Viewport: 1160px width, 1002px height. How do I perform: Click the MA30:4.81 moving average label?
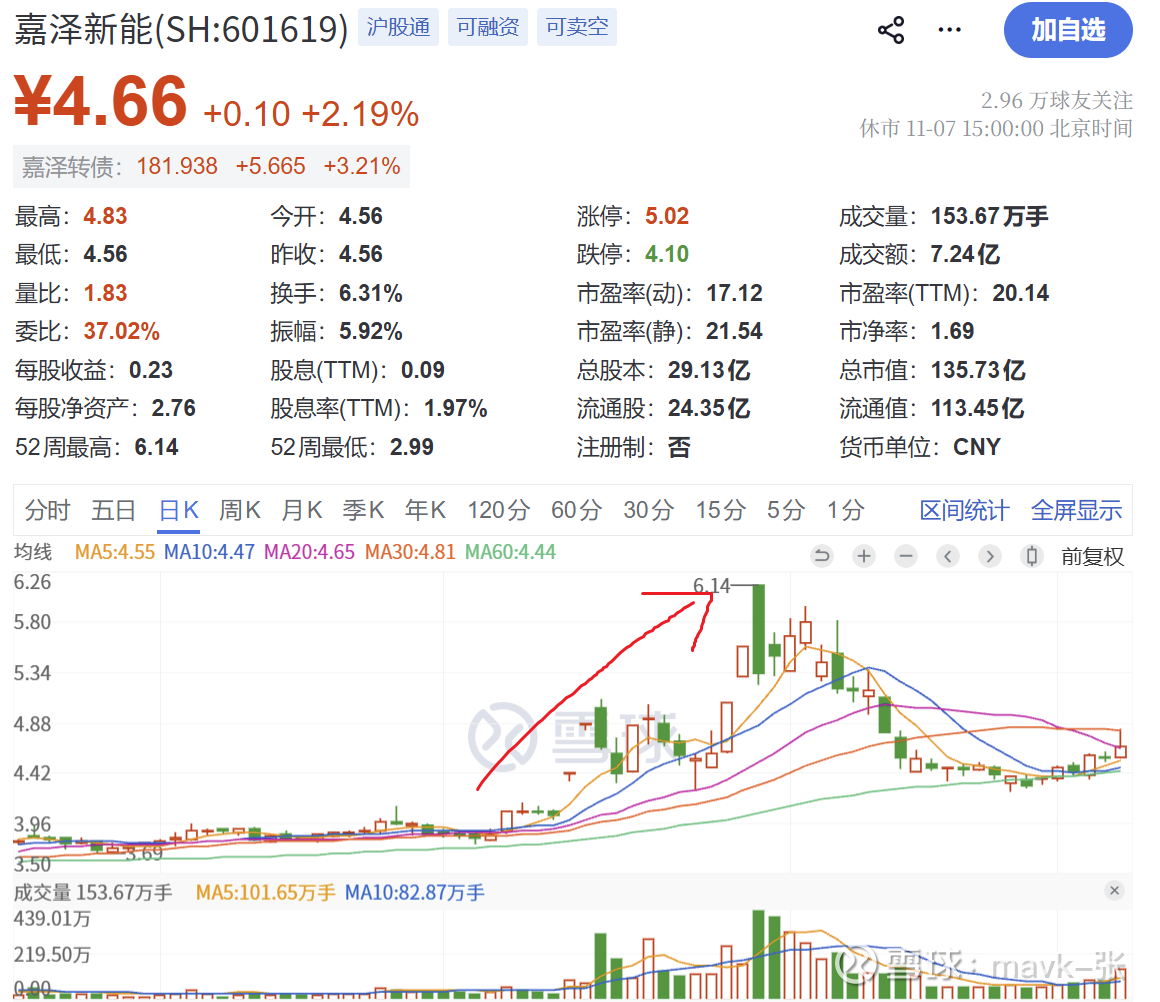(x=410, y=552)
